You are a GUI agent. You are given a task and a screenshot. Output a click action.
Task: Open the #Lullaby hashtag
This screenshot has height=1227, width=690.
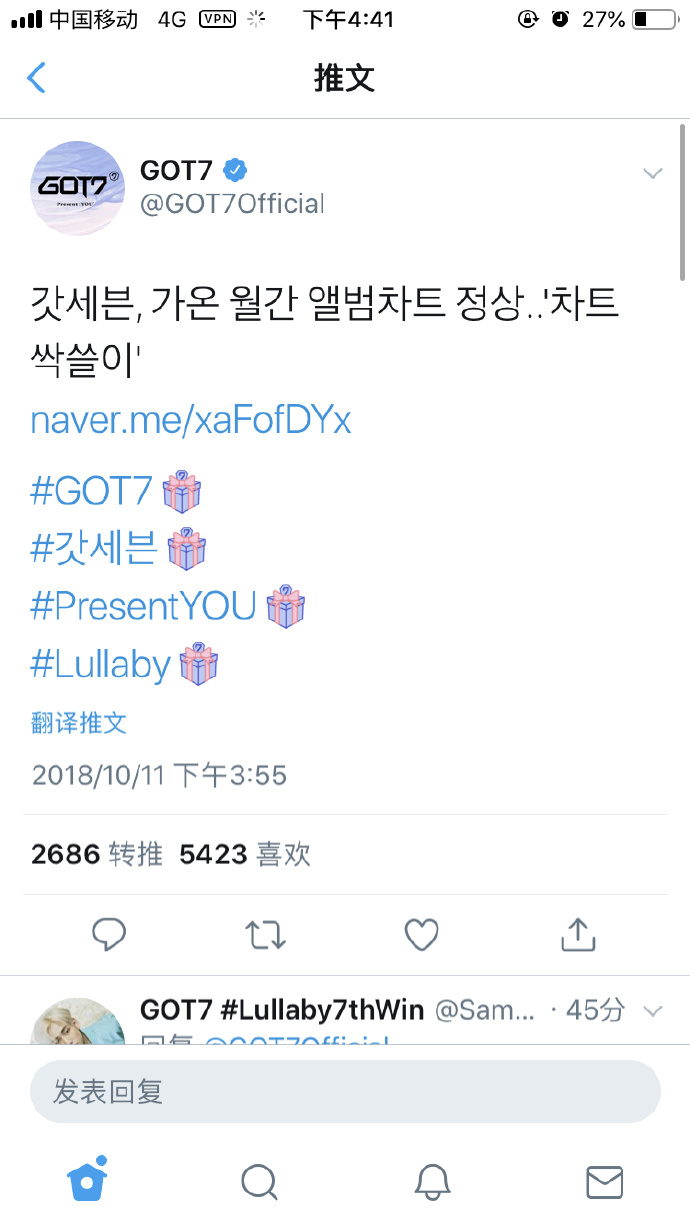[x=101, y=664]
